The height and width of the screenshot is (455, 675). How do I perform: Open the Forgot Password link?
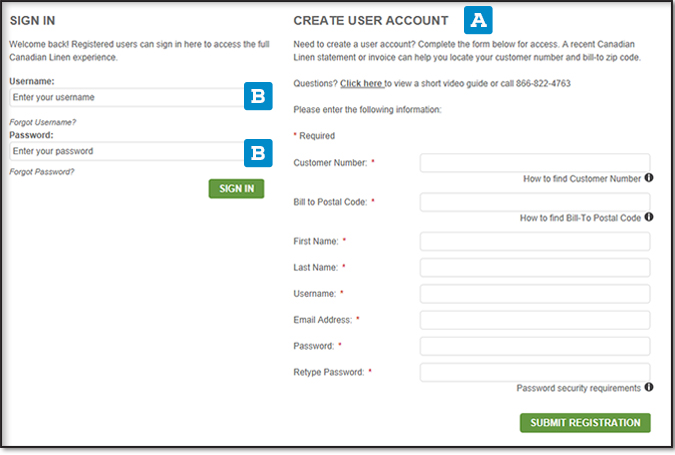(42, 172)
